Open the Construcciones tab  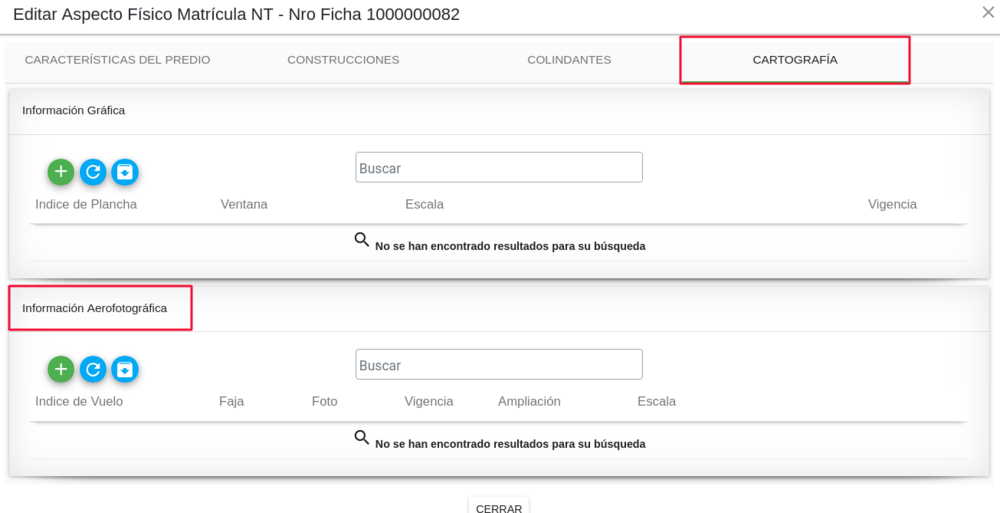click(343, 60)
